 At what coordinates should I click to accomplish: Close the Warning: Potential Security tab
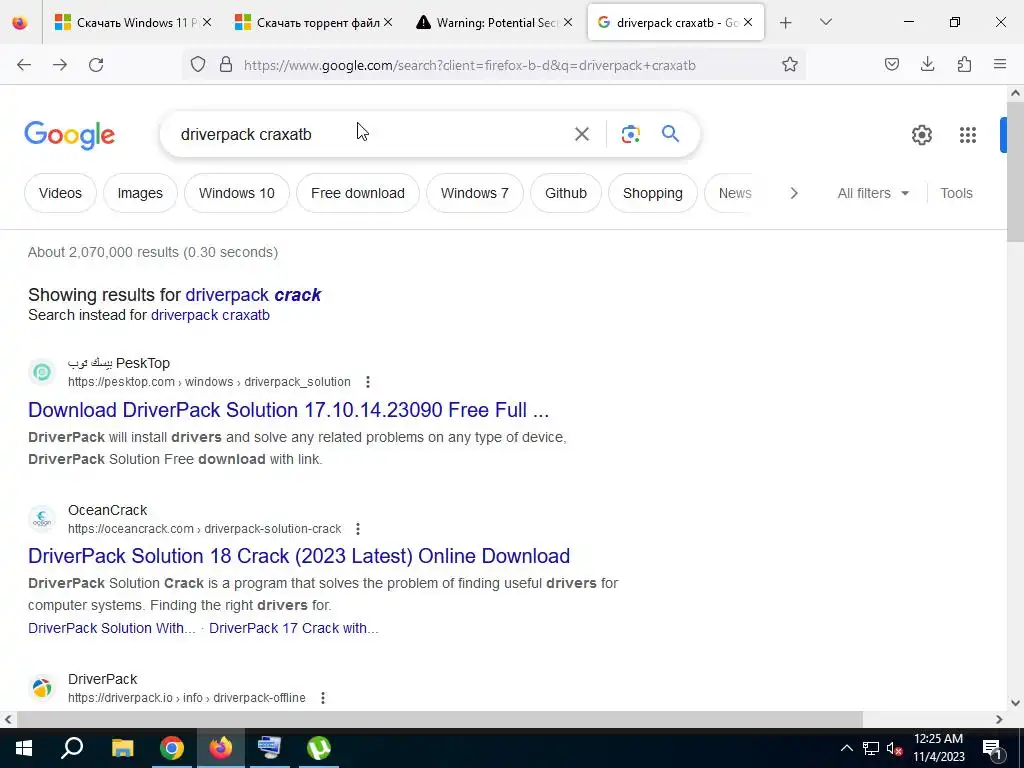click(x=568, y=23)
